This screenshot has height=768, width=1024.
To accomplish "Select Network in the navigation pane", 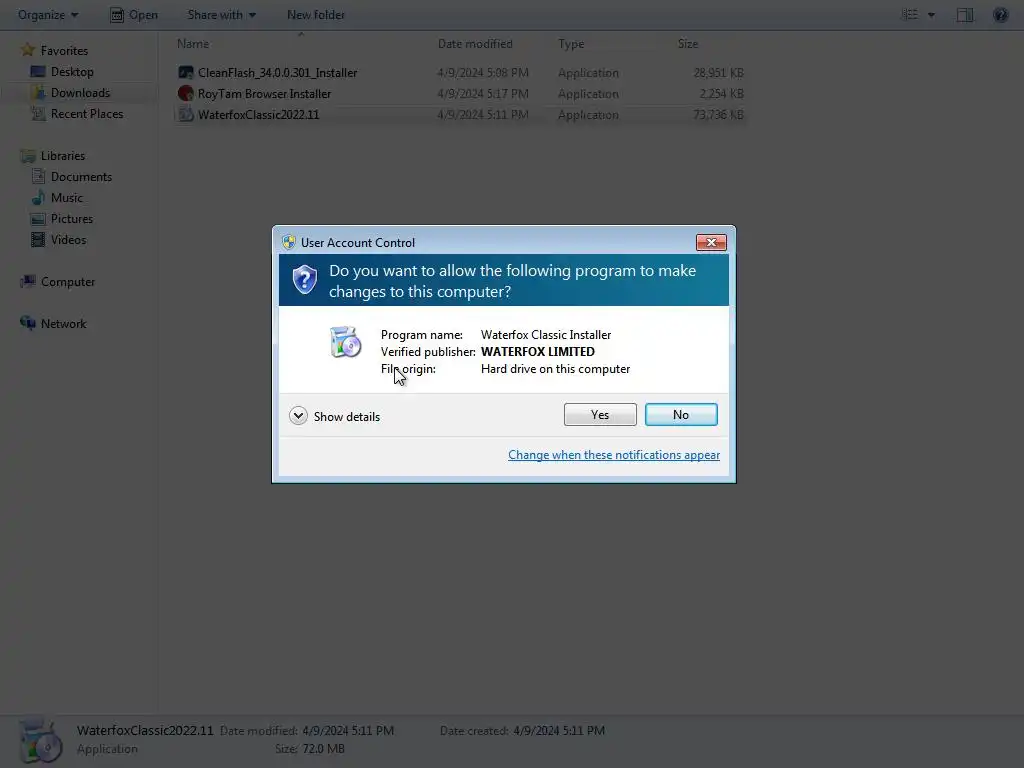I will coord(63,323).
